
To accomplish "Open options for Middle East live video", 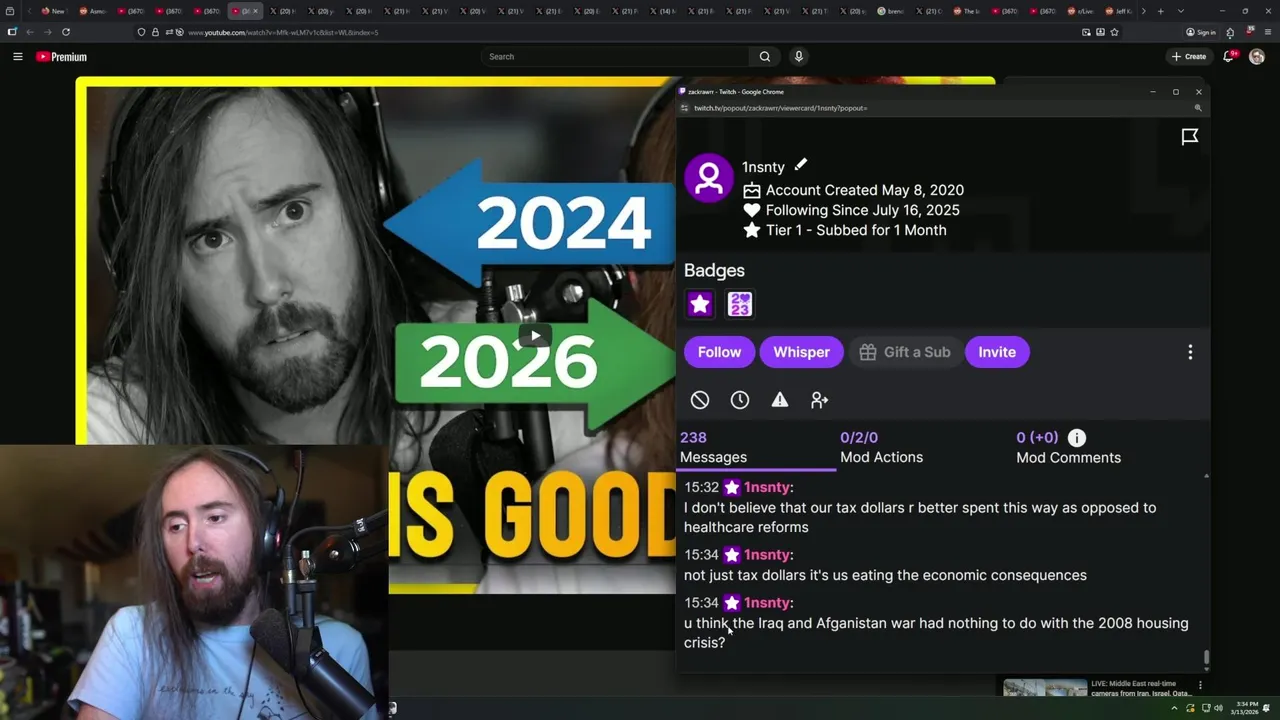I will [x=1200, y=685].
